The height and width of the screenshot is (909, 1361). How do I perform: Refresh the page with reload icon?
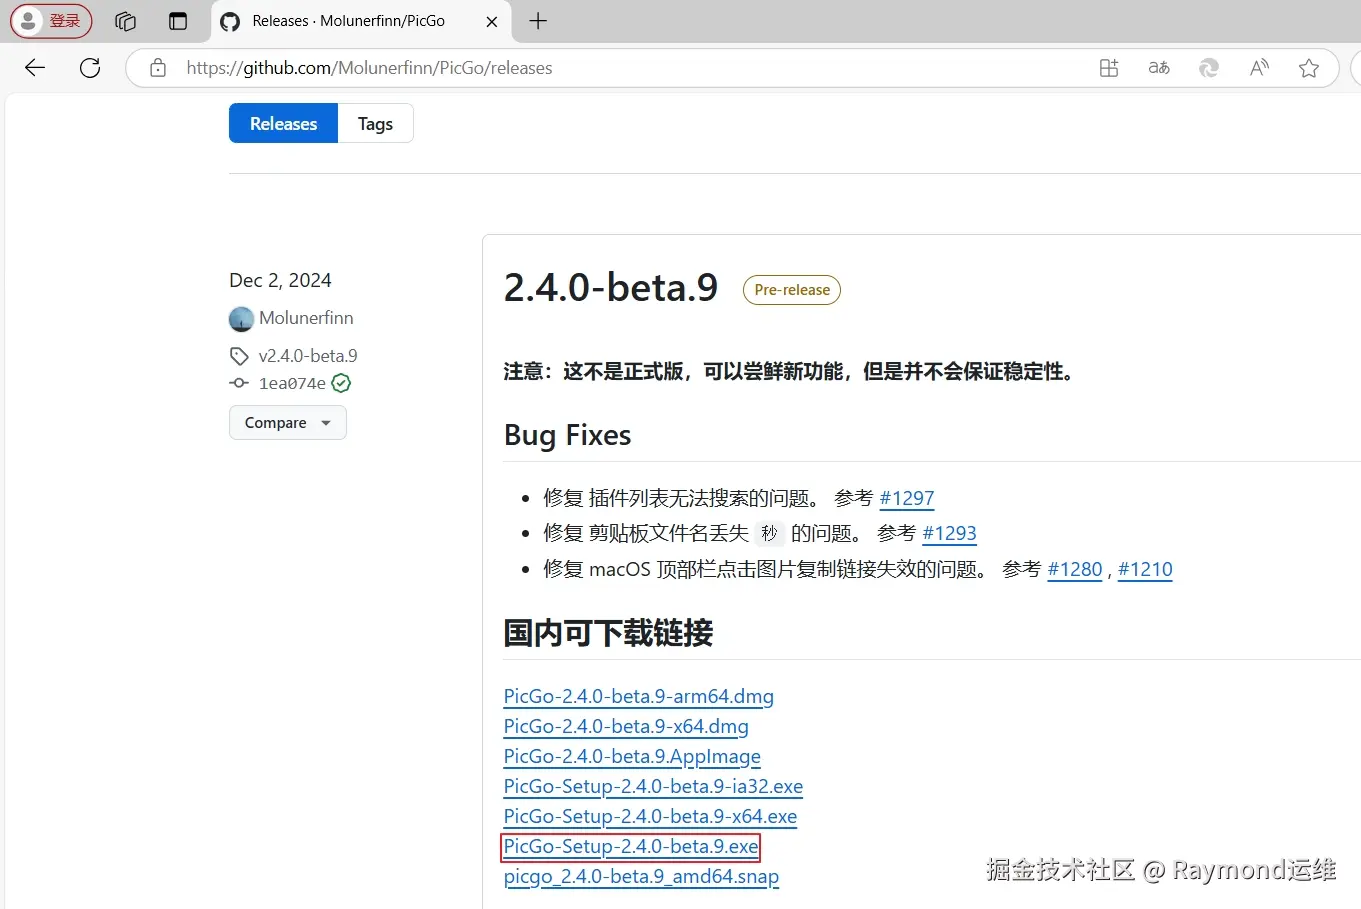[90, 68]
